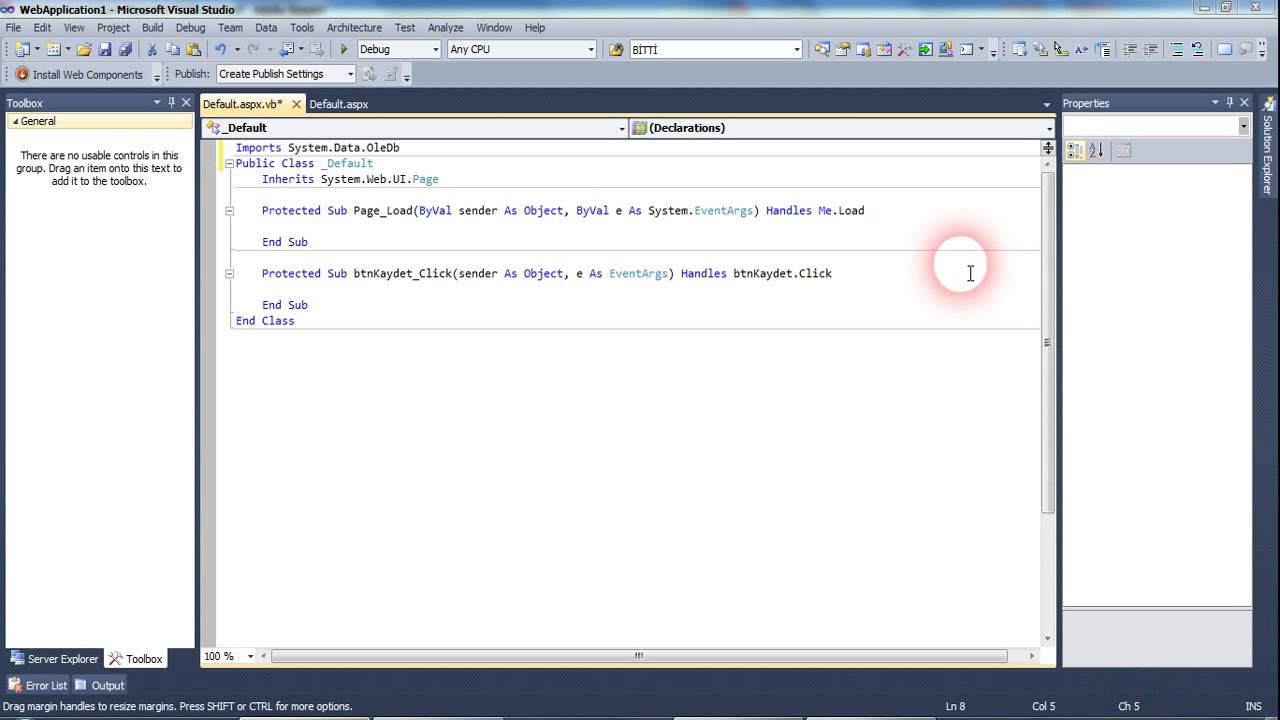Collapse the General toolbox group
This screenshot has height=720, width=1280.
tap(15, 121)
